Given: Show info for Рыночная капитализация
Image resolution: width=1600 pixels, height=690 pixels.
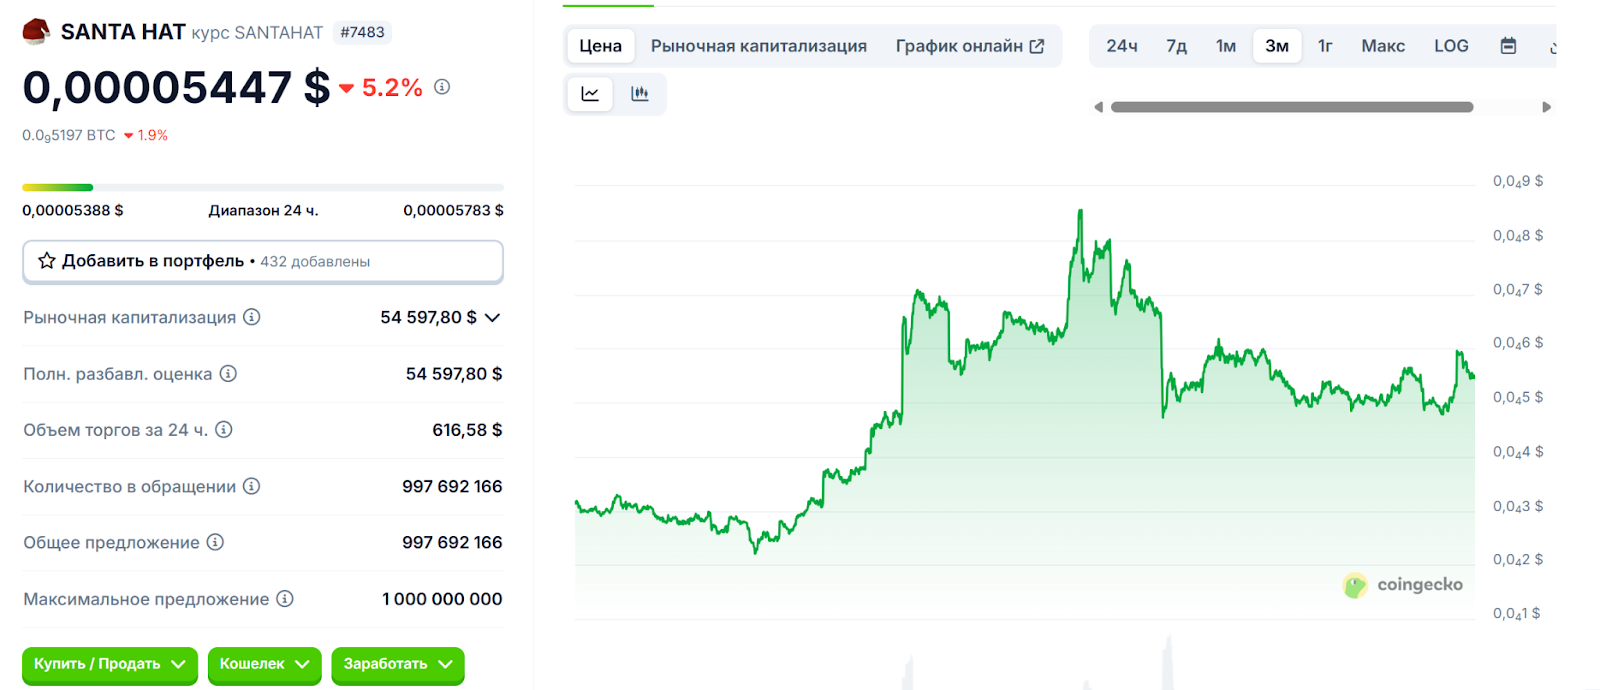Looking at the screenshot, I should (x=252, y=317).
